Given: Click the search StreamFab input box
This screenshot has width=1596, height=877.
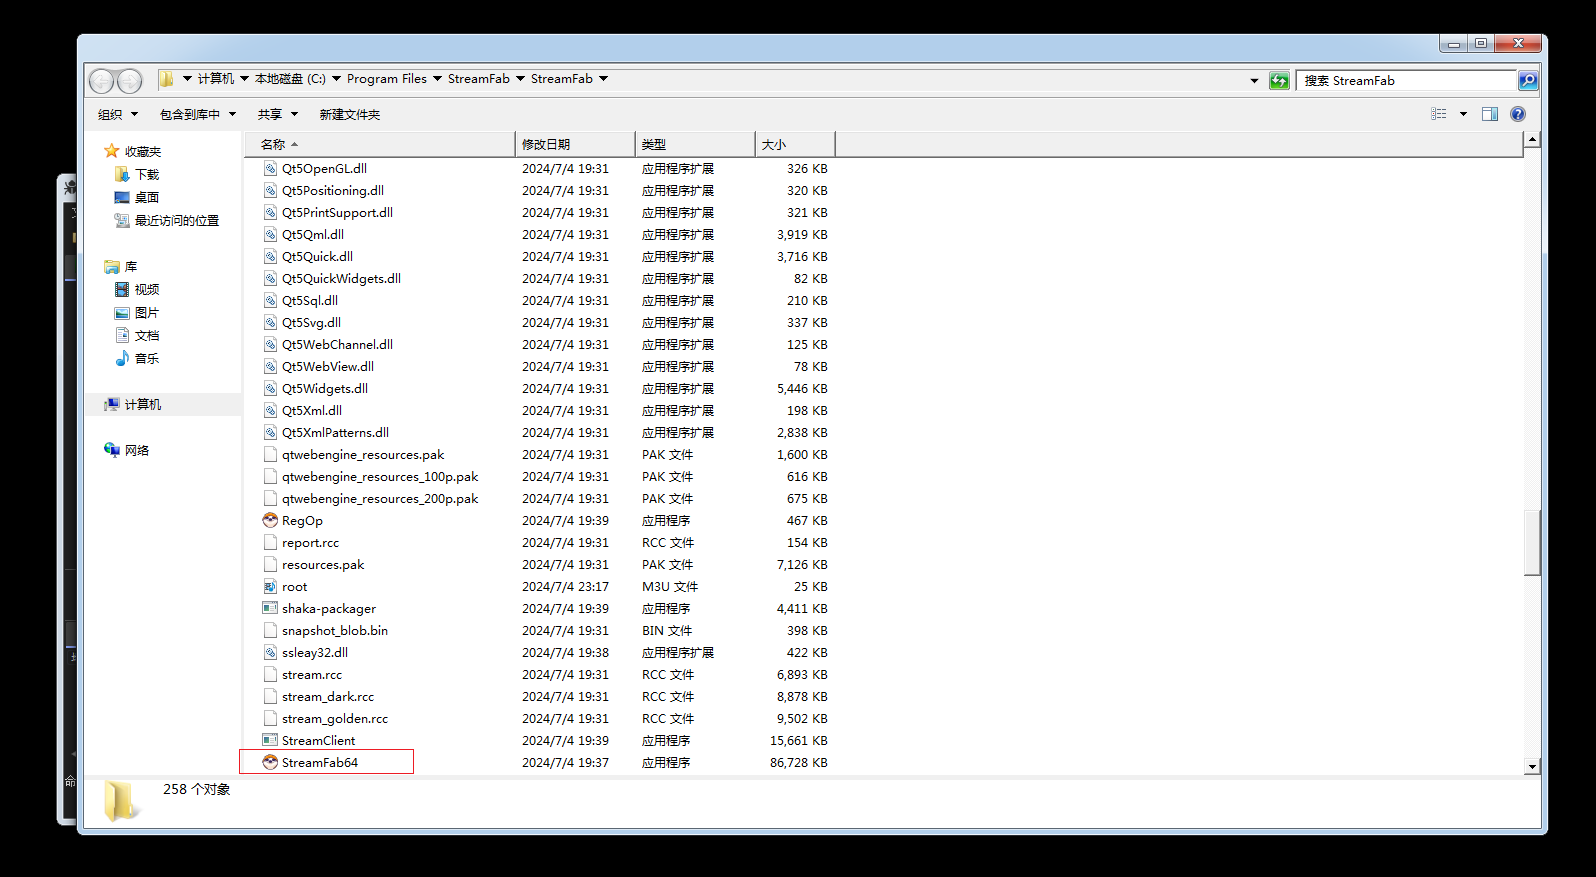Looking at the screenshot, I should point(1407,80).
